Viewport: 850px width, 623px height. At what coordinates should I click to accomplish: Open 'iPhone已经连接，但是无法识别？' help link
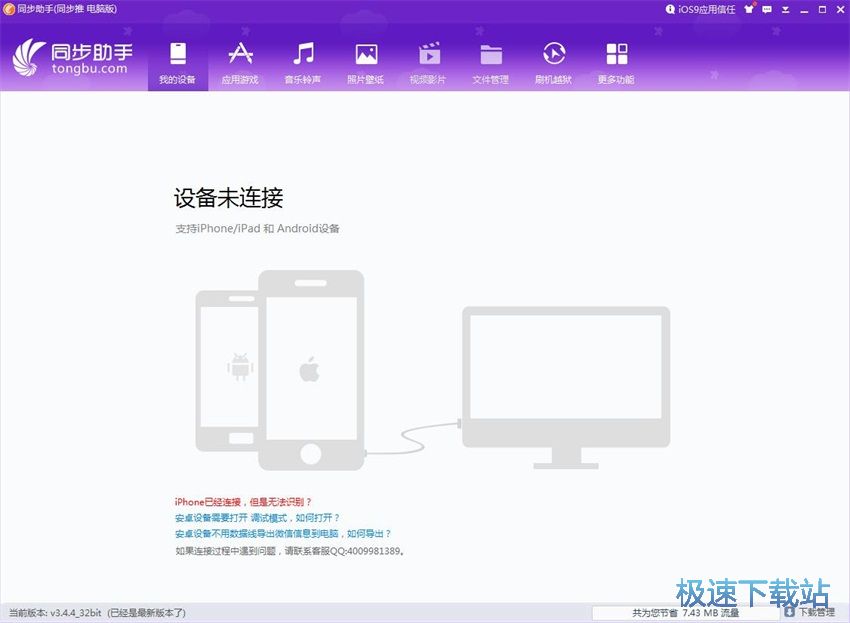coord(243,502)
